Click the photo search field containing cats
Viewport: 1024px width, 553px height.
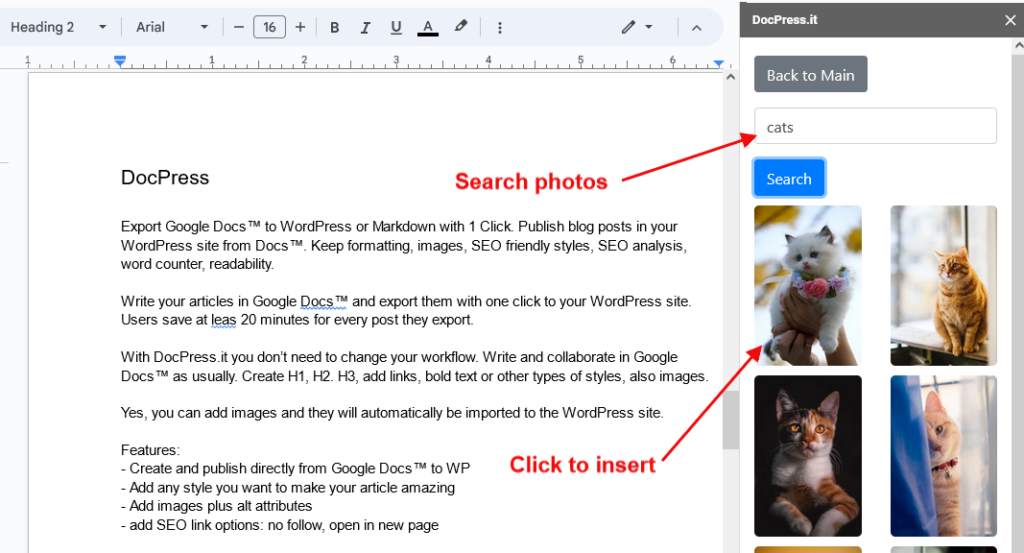pyautogui.click(x=875, y=126)
